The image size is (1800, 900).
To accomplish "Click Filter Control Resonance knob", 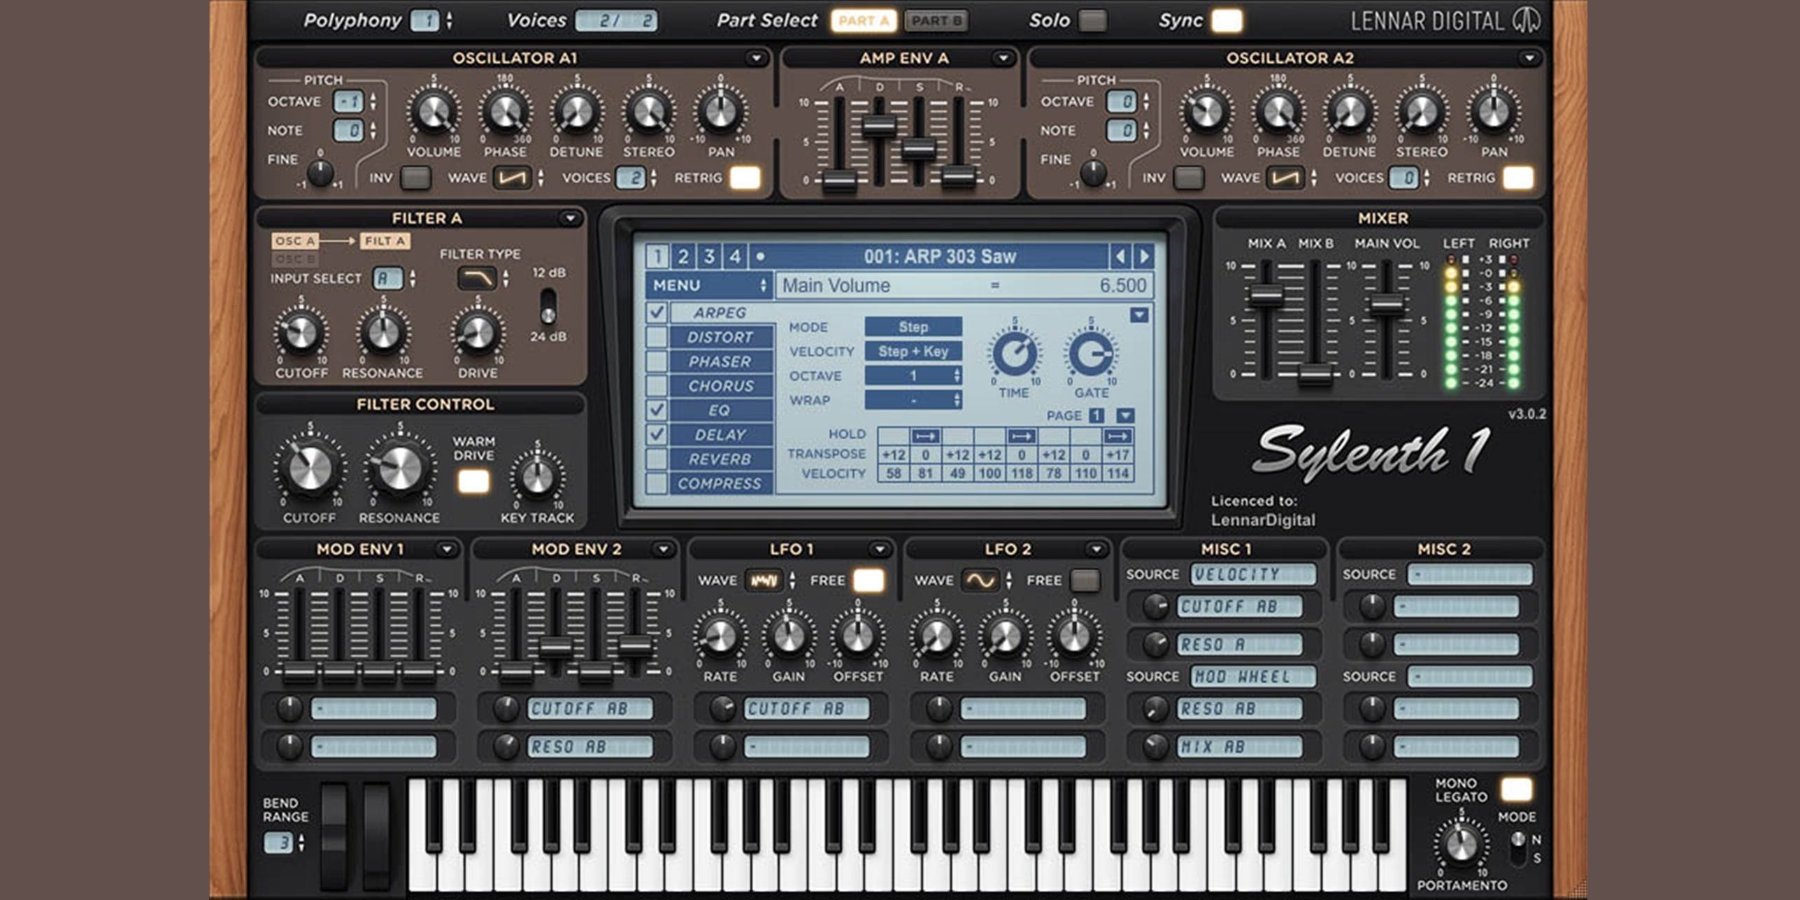I will tap(400, 468).
